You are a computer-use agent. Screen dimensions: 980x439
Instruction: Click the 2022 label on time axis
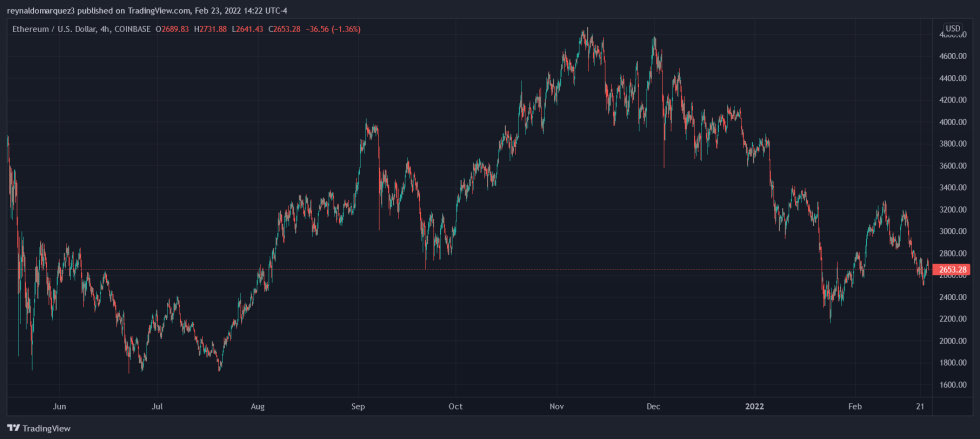[x=756, y=406]
